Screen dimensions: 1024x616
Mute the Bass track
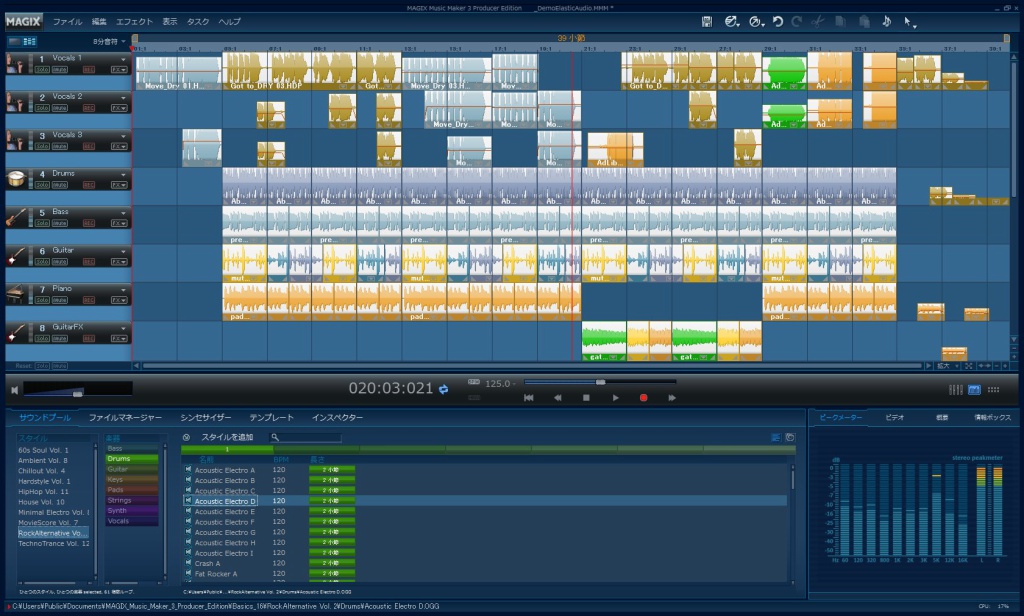[59, 223]
